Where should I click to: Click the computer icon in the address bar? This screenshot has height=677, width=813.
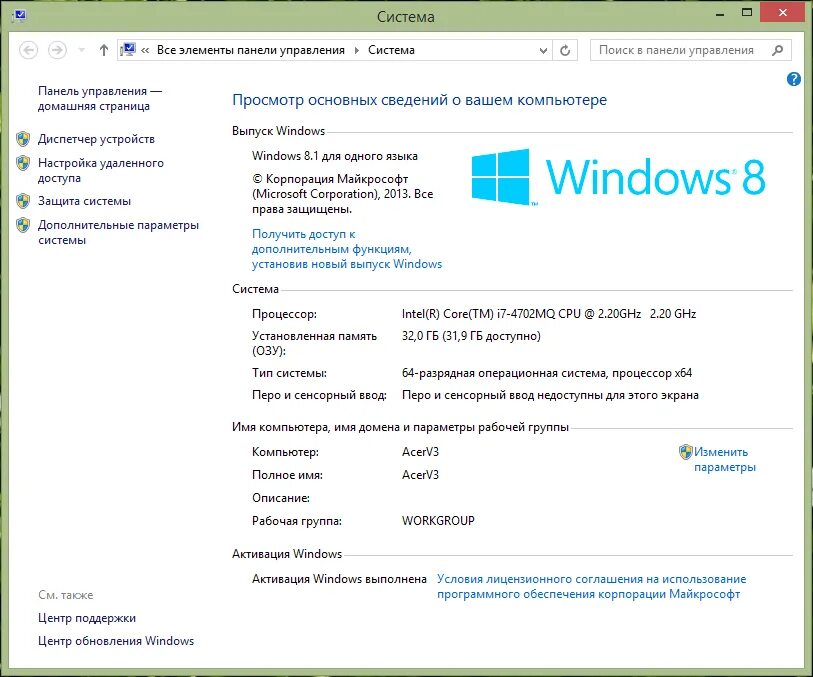(128, 50)
